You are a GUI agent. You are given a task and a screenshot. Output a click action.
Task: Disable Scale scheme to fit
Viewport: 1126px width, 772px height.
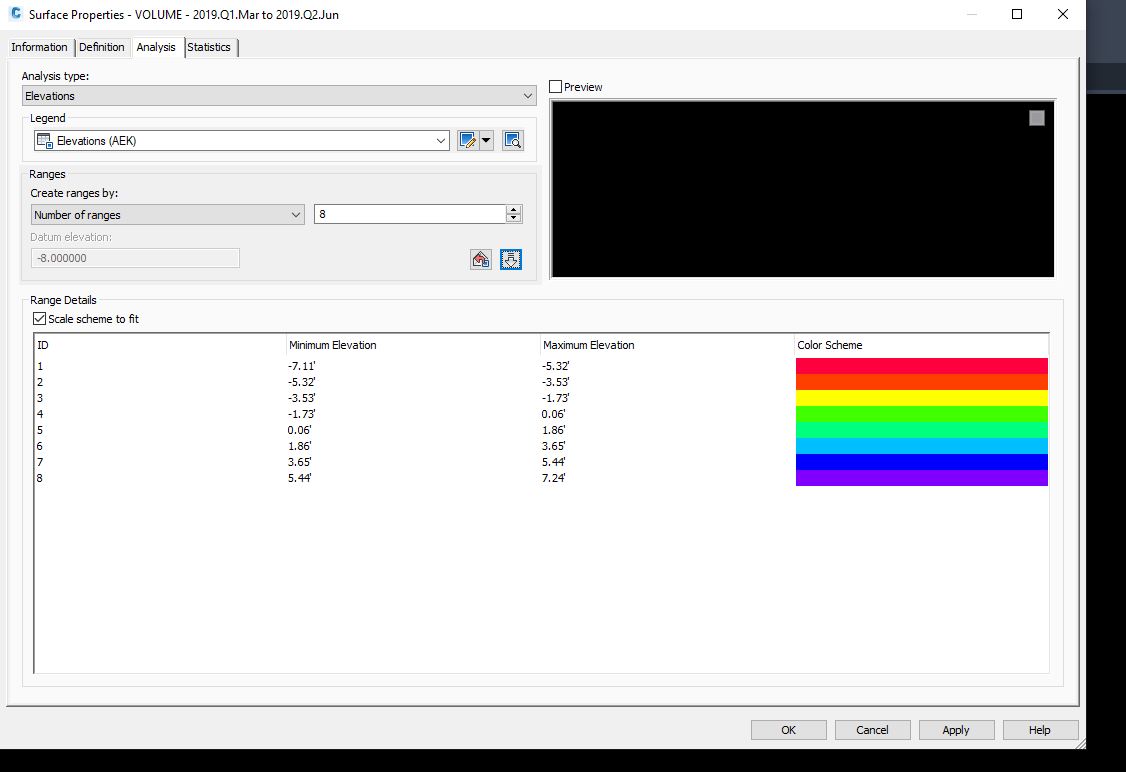37,318
